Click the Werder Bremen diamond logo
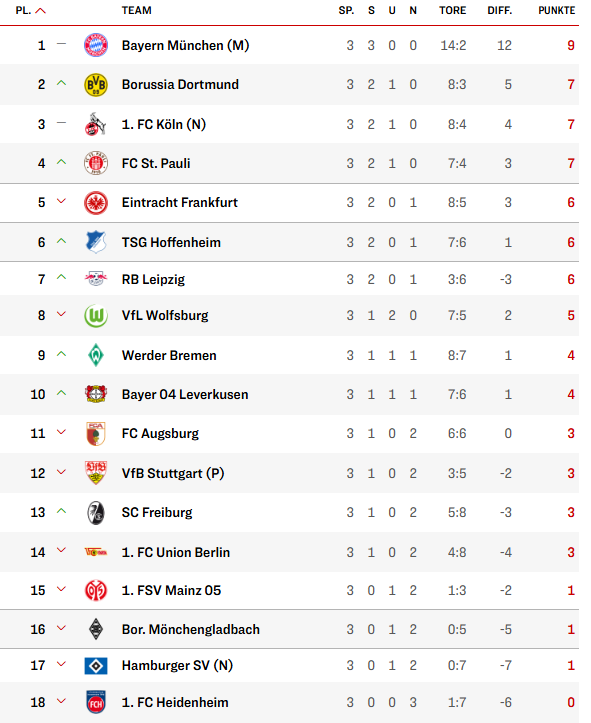Viewport: 591px width, 723px height. (x=96, y=355)
